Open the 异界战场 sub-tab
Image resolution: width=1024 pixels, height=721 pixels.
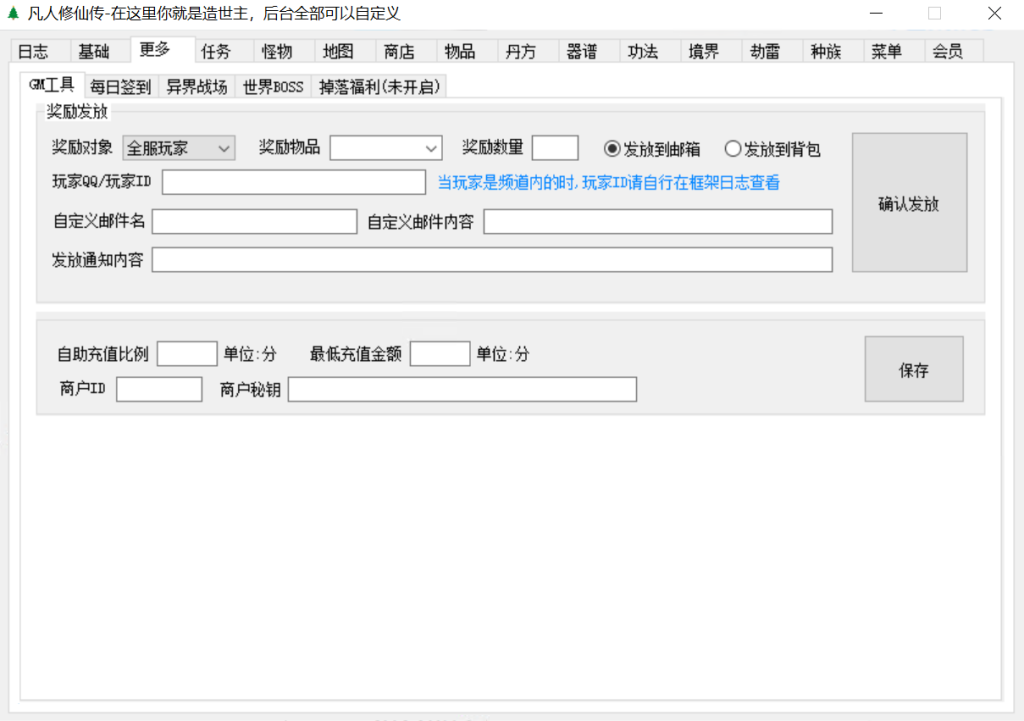(x=196, y=87)
